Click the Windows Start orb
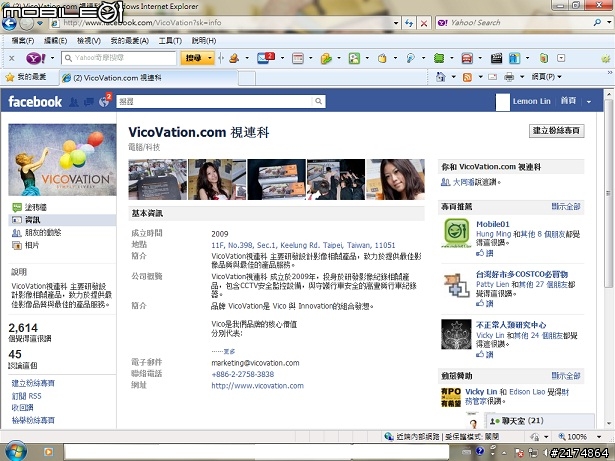 (16, 451)
